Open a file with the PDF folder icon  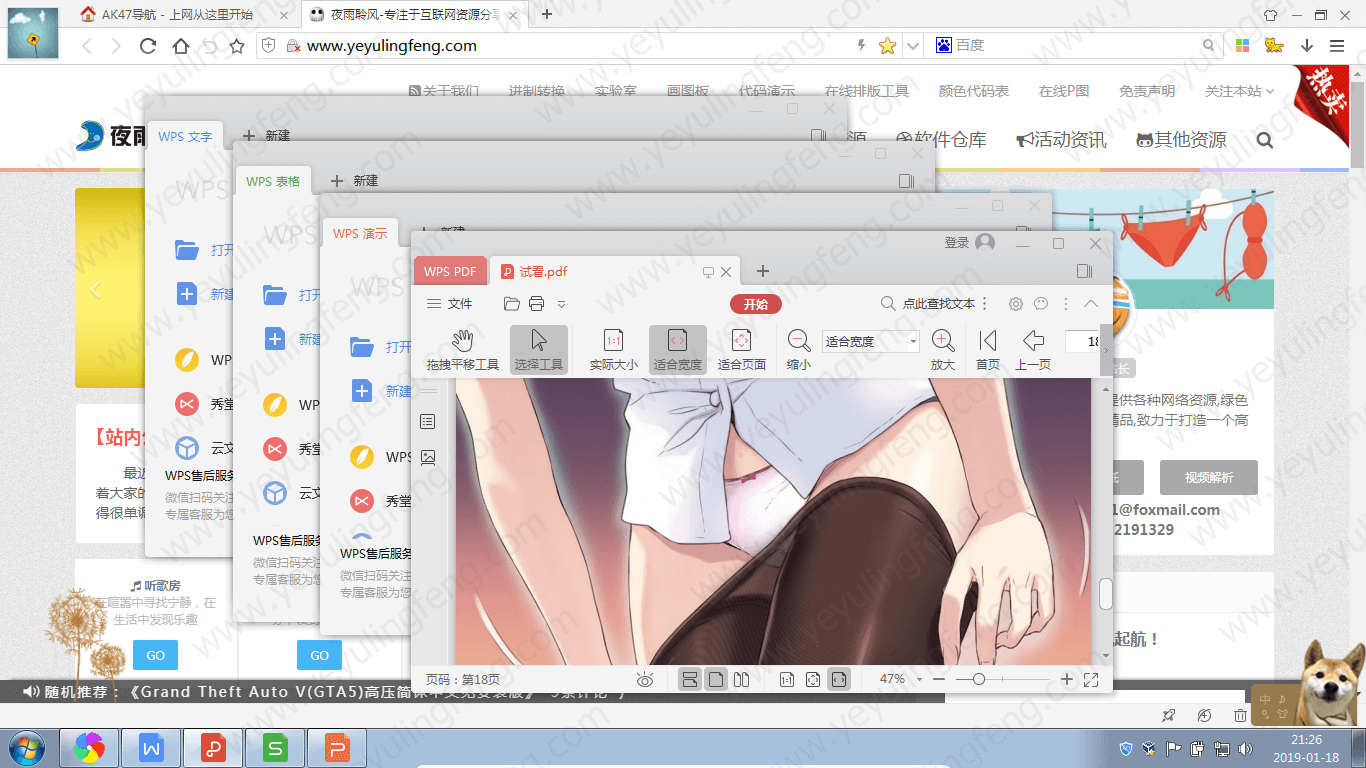(x=512, y=304)
